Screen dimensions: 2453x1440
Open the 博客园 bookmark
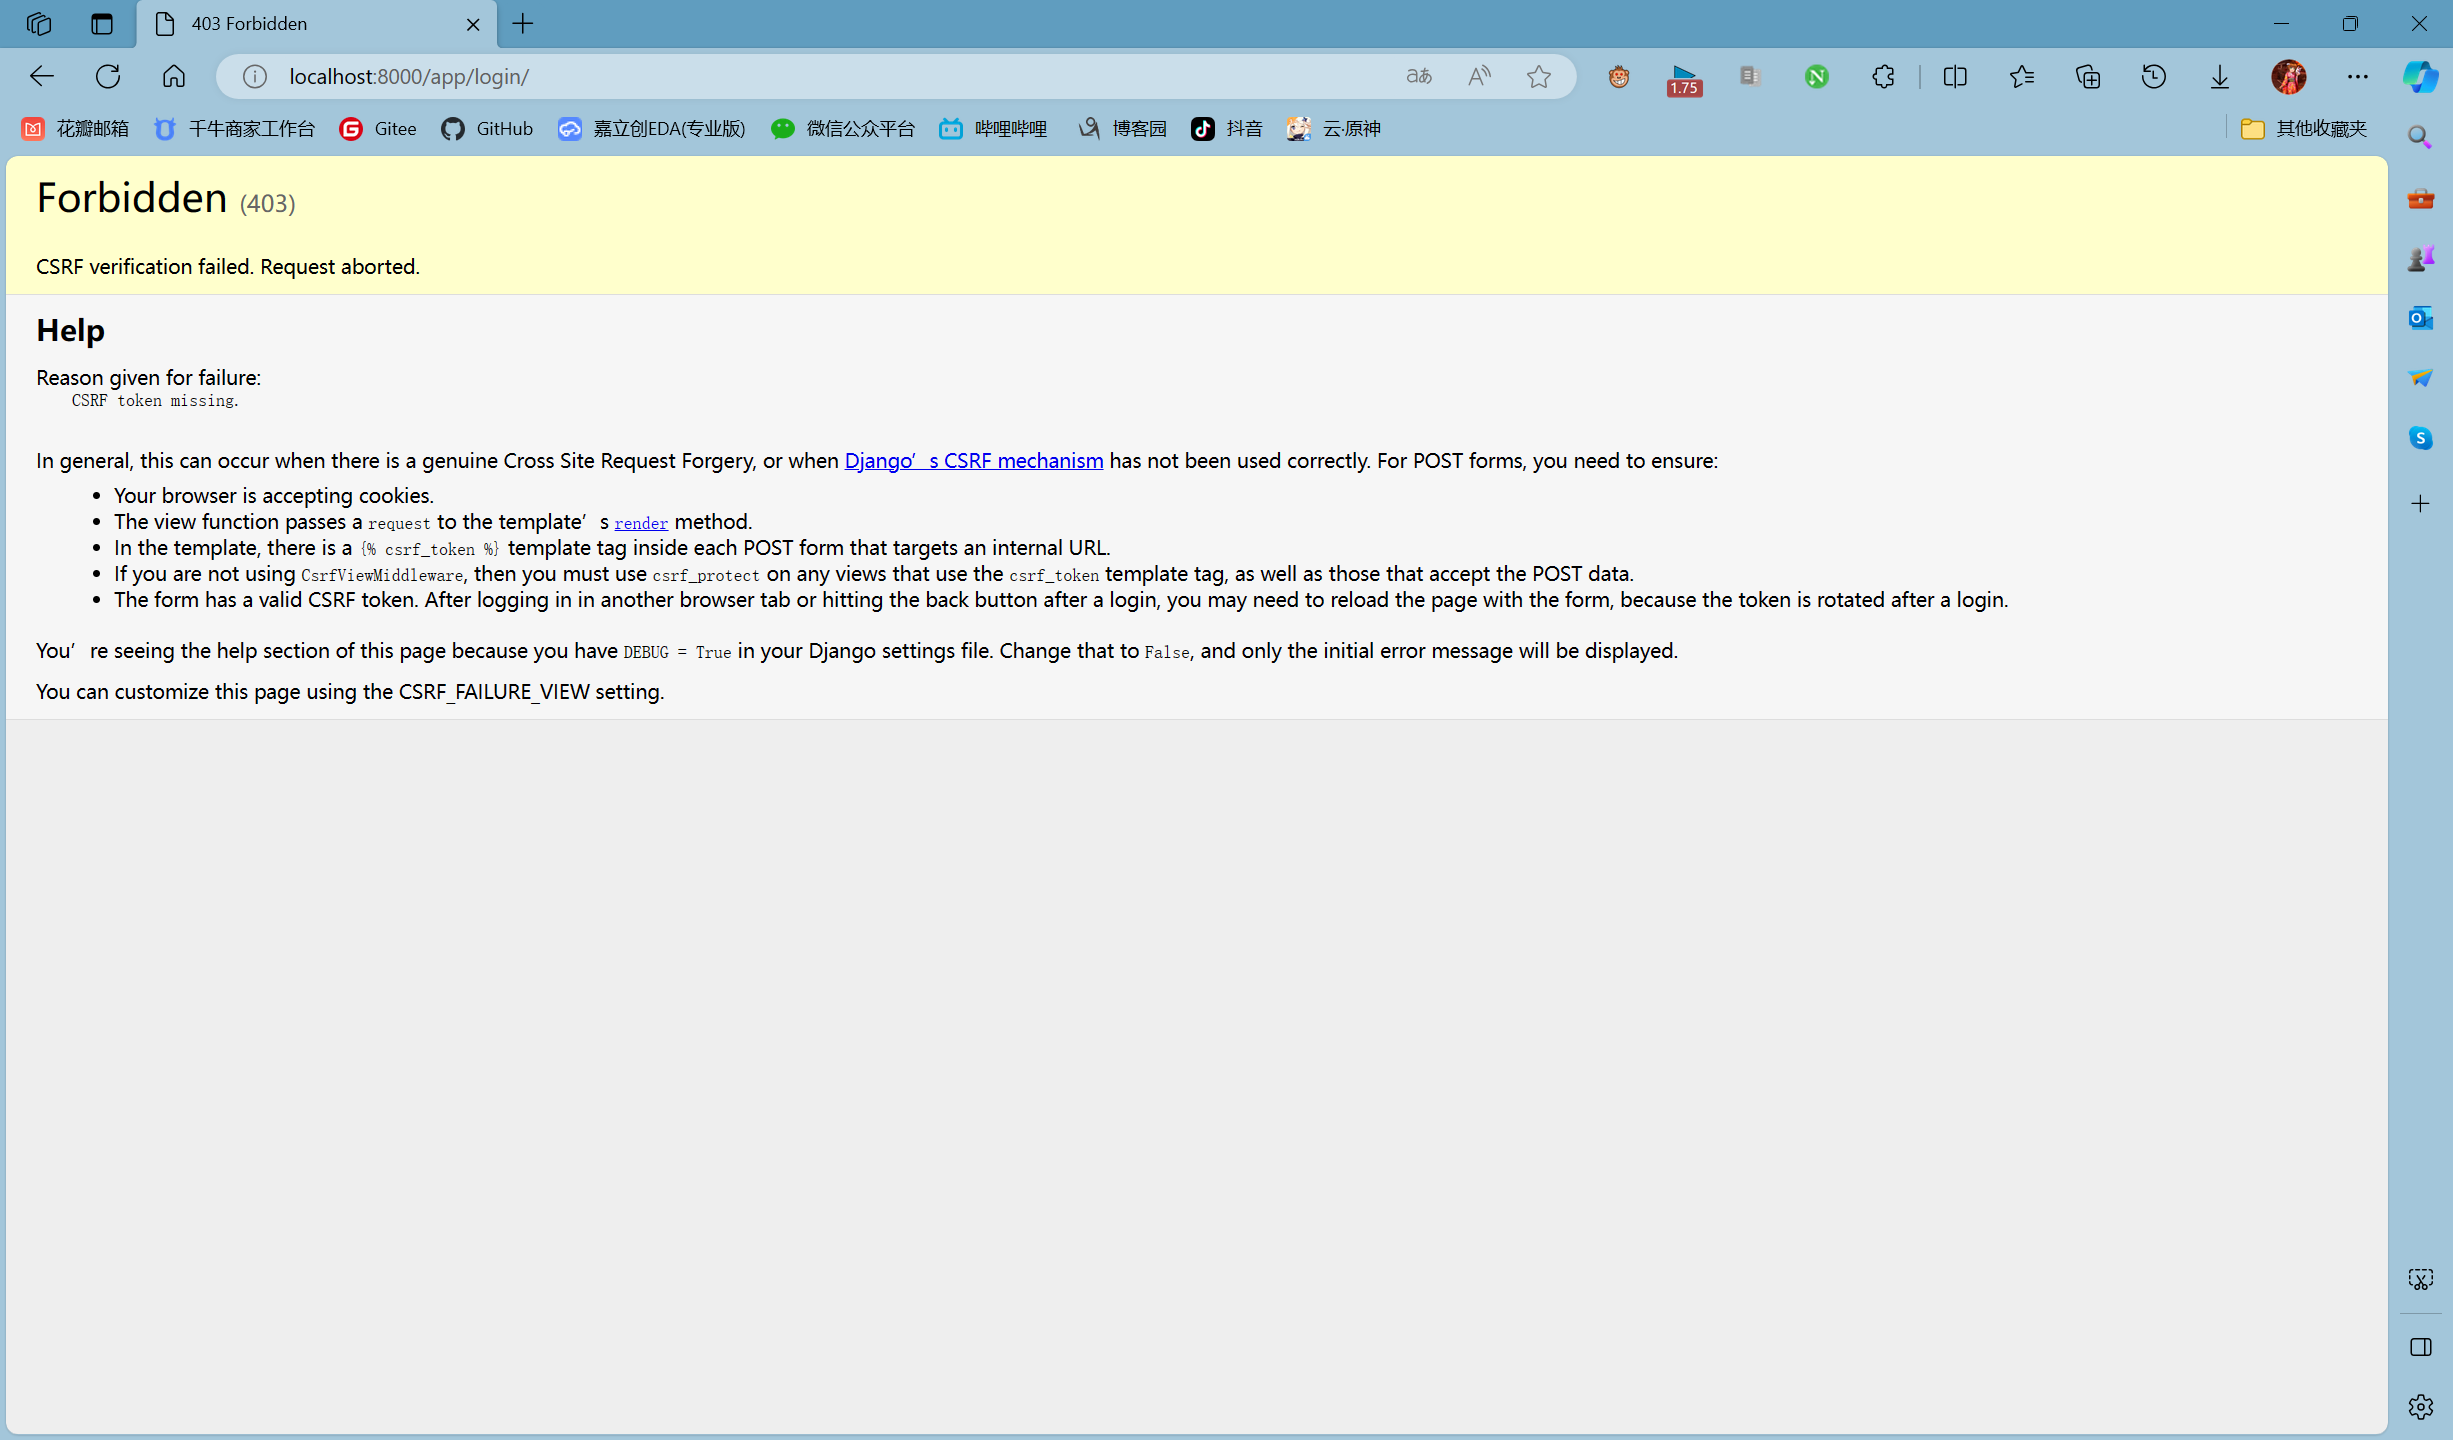1122,128
